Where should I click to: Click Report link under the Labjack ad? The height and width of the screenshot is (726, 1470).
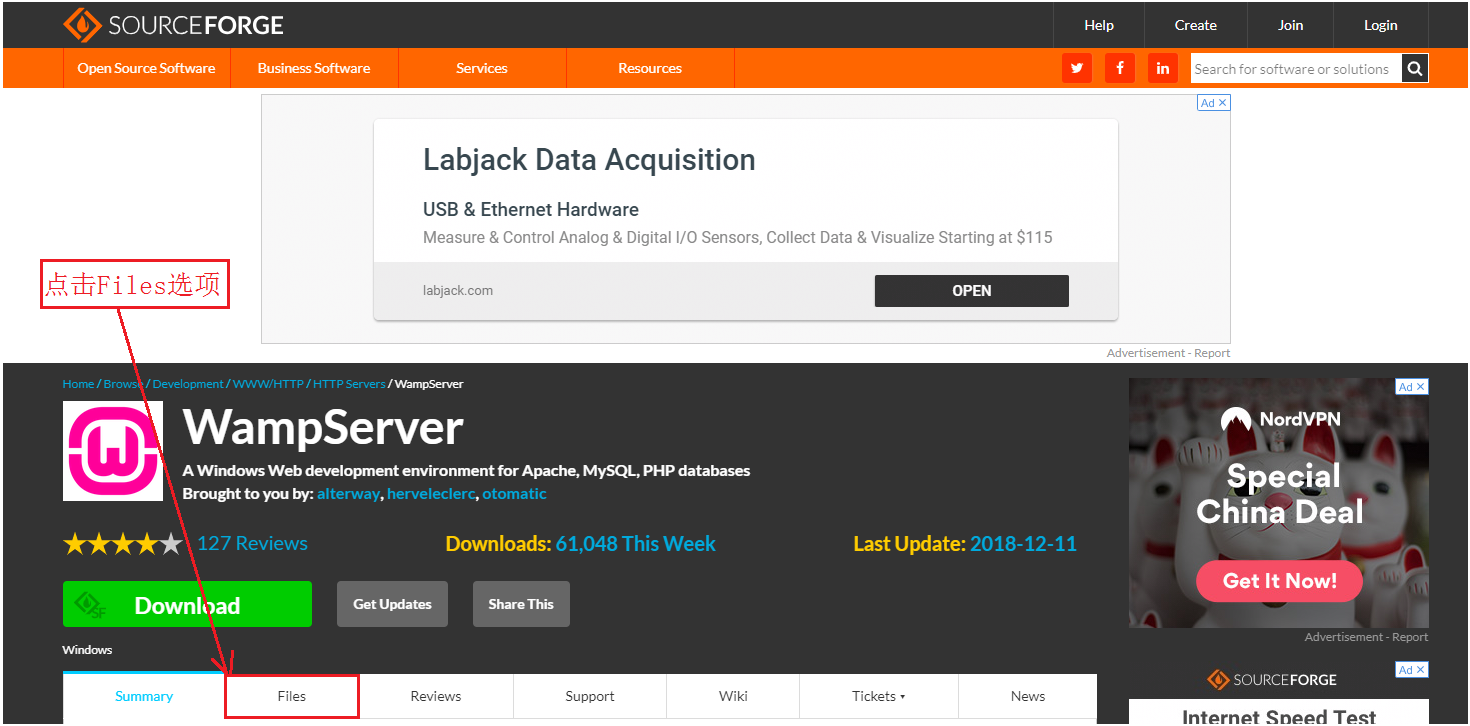coord(1212,353)
